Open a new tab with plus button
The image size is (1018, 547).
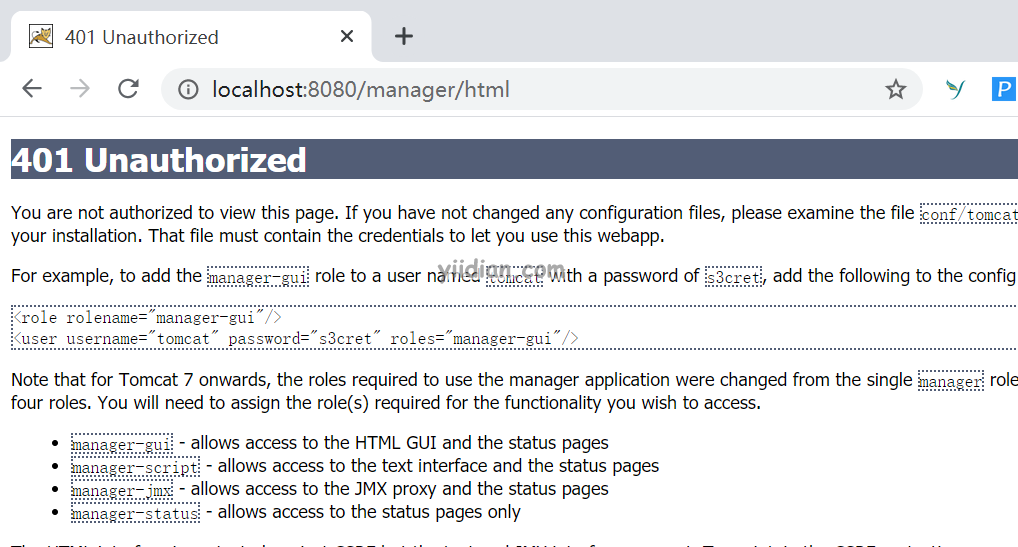click(404, 36)
